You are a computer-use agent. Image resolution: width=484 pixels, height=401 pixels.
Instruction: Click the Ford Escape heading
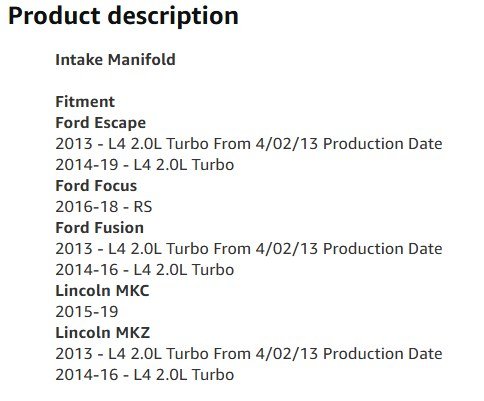[101, 123]
